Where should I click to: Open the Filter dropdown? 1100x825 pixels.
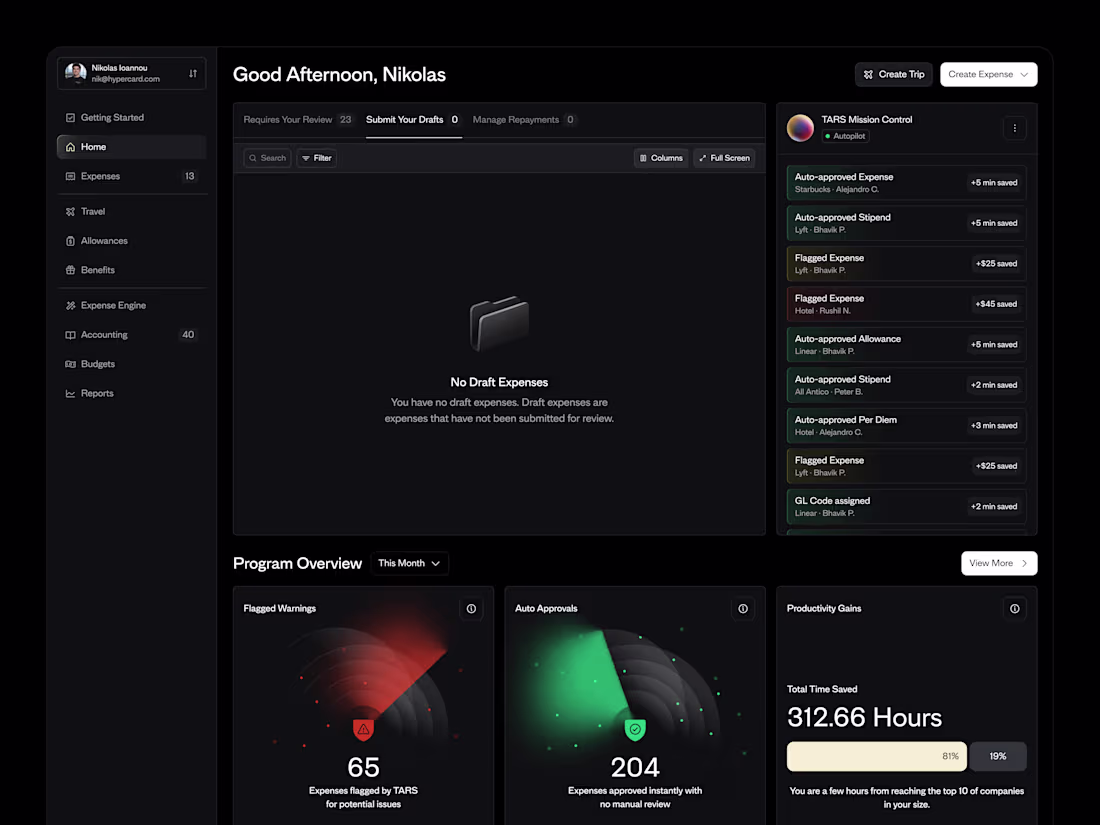[x=316, y=158]
